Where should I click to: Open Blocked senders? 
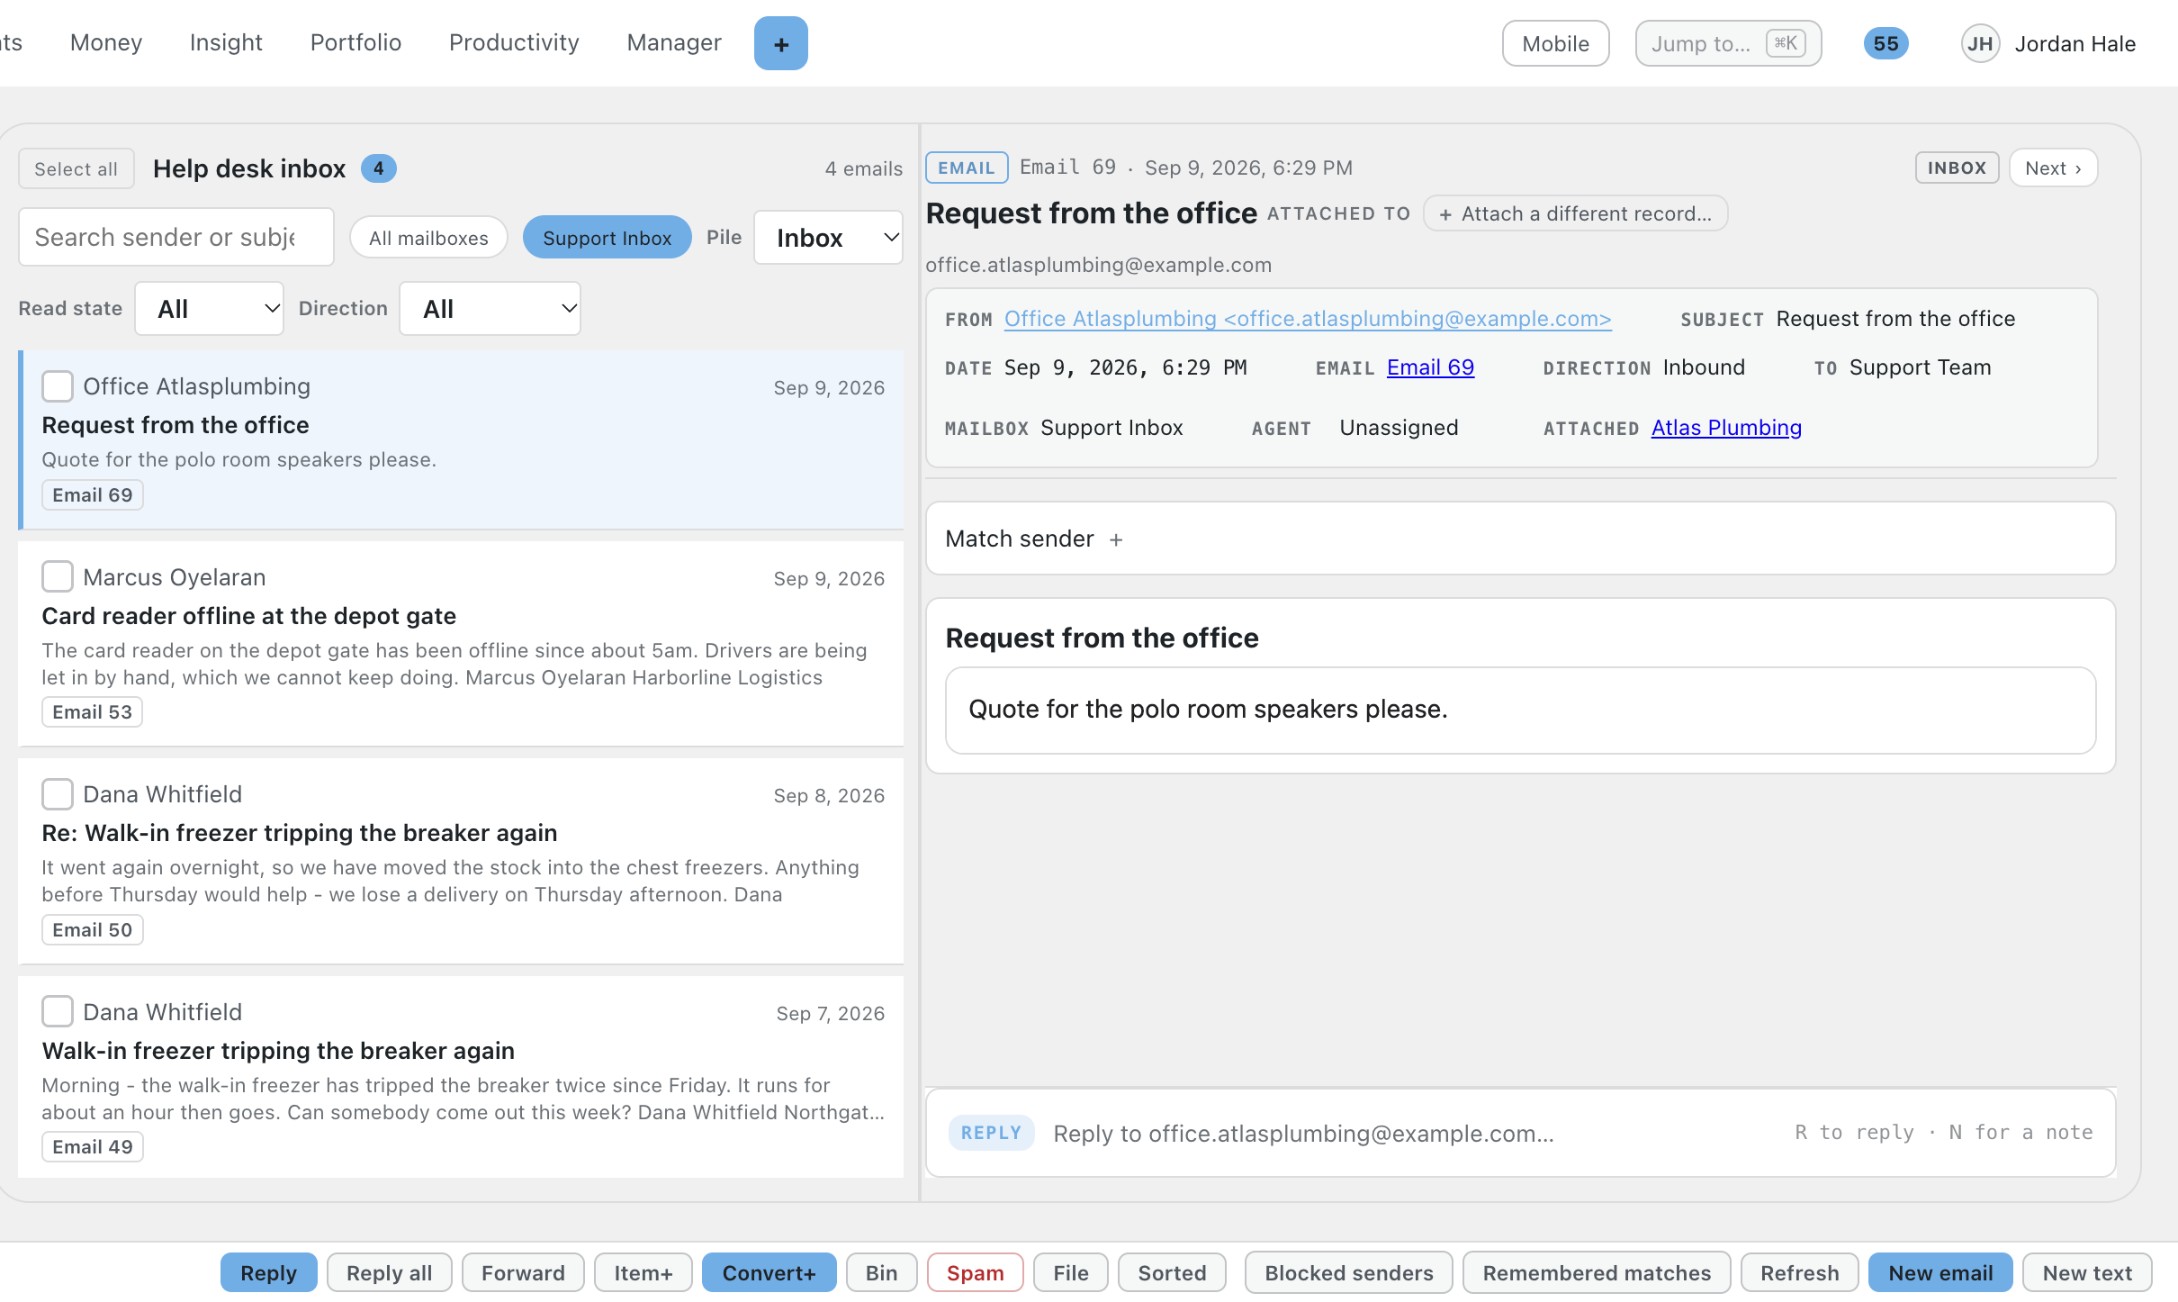1349,1273
